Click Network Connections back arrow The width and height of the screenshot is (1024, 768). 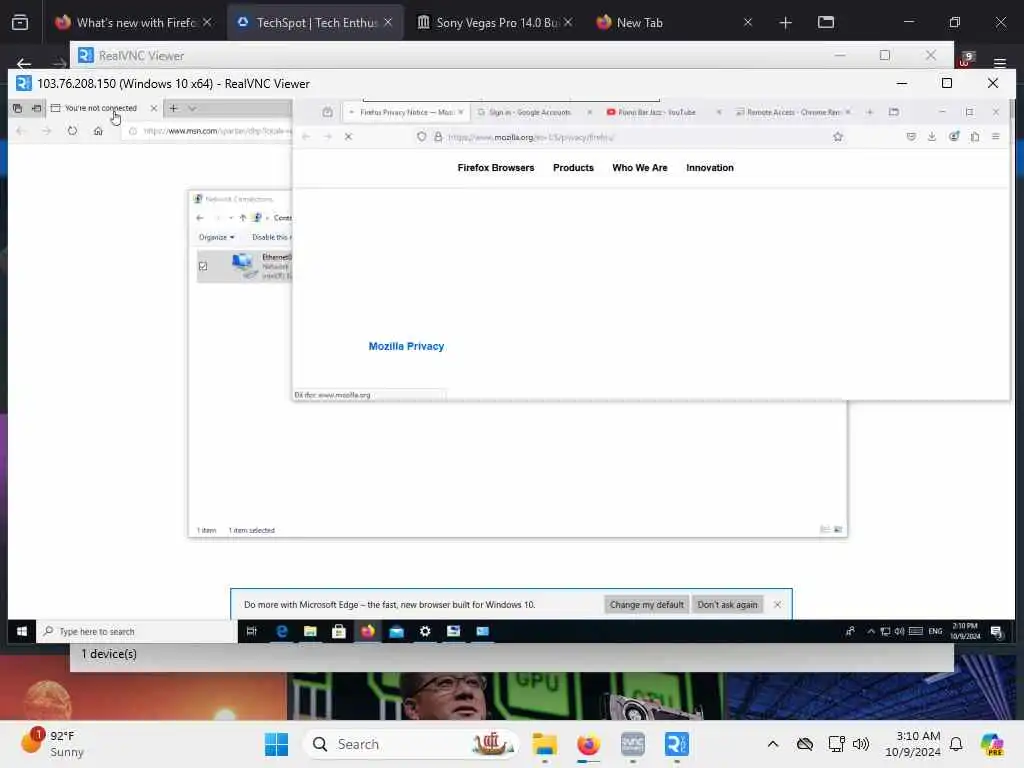point(200,217)
